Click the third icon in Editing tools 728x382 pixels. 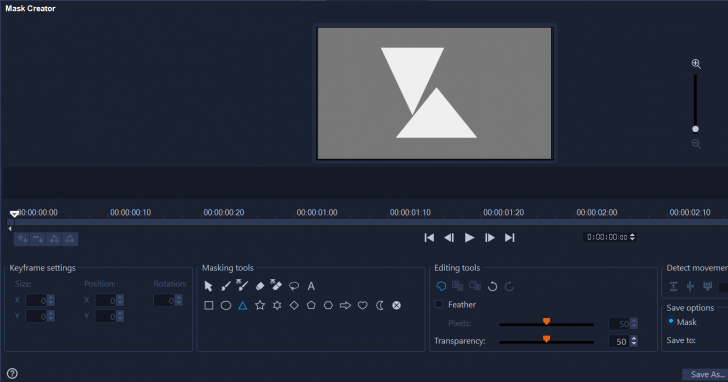tap(475, 286)
